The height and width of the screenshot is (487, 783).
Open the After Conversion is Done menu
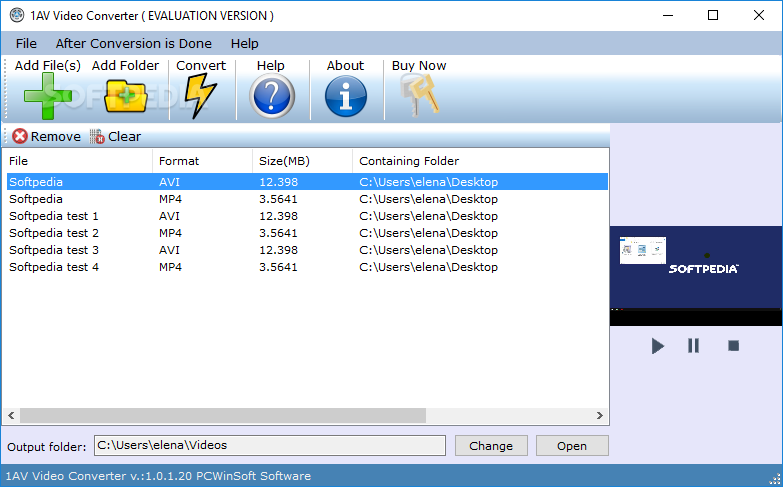[133, 43]
